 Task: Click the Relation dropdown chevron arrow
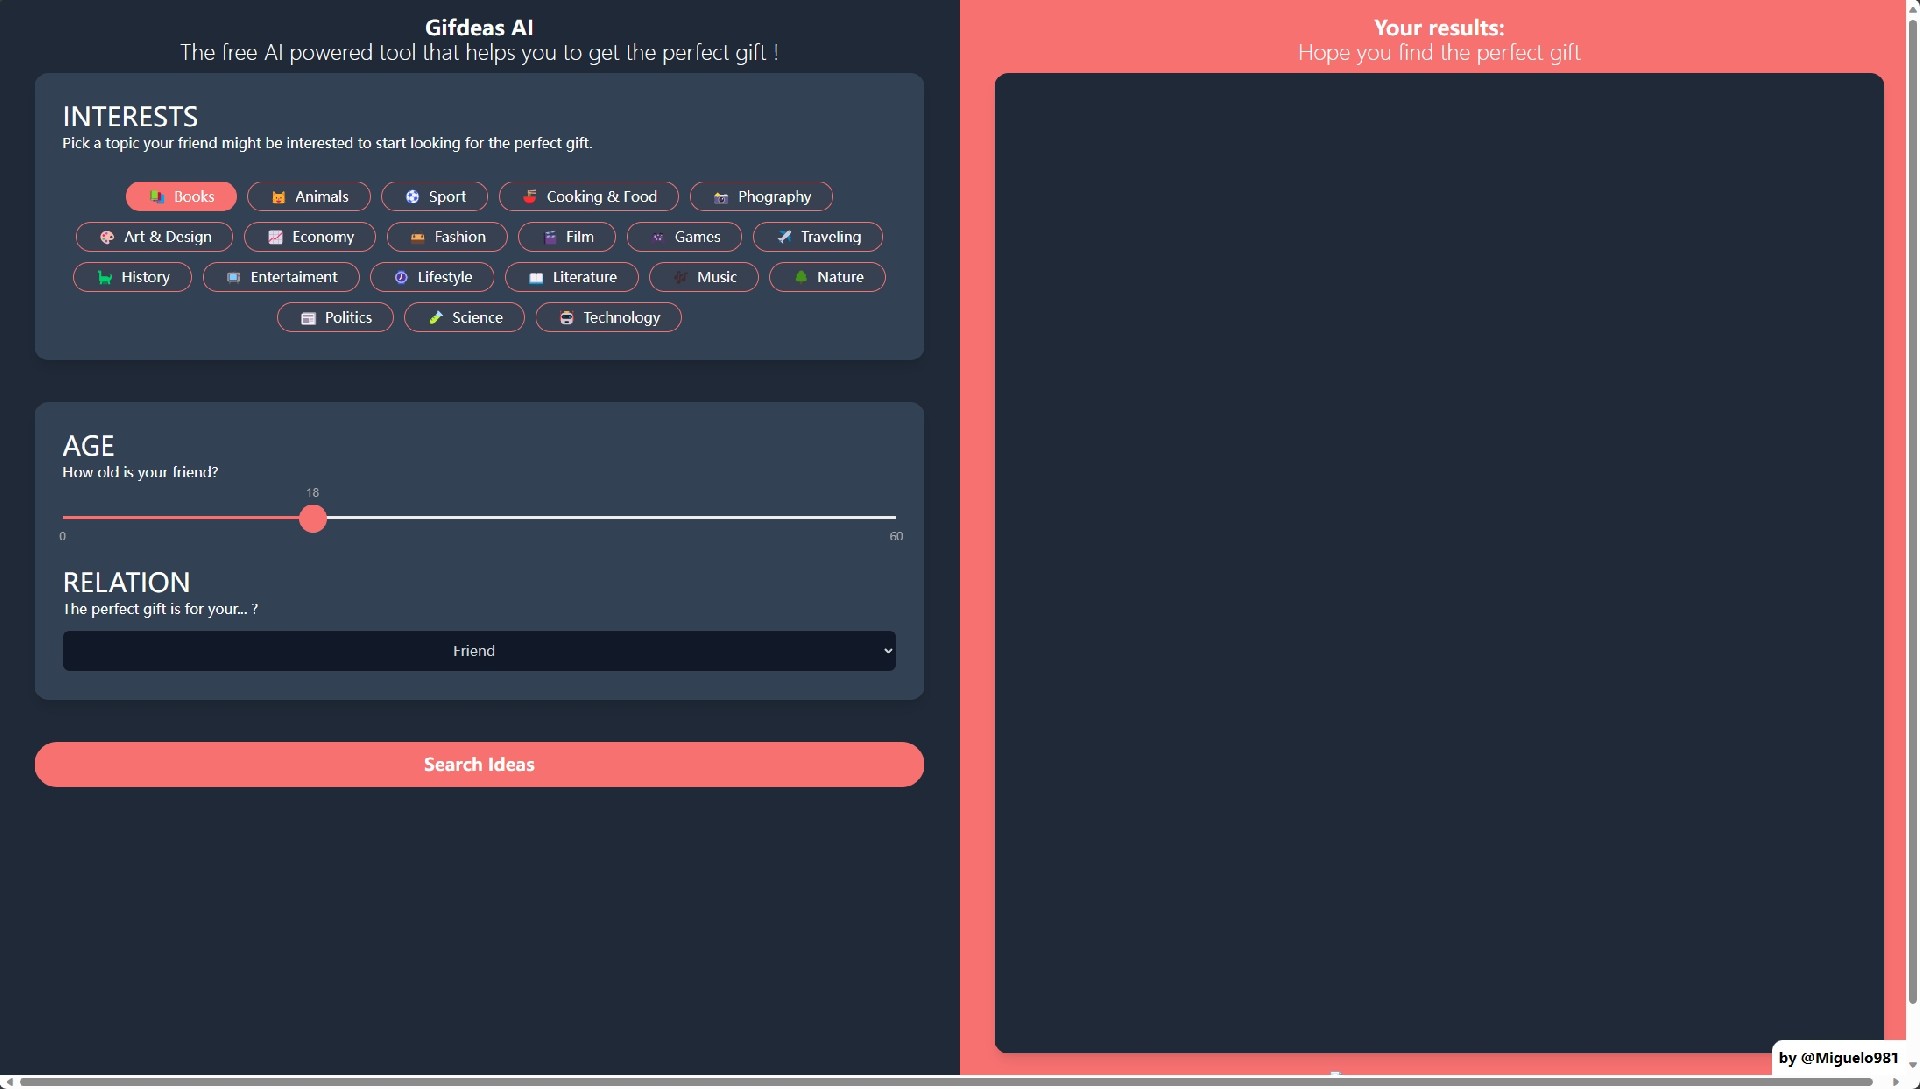point(888,651)
